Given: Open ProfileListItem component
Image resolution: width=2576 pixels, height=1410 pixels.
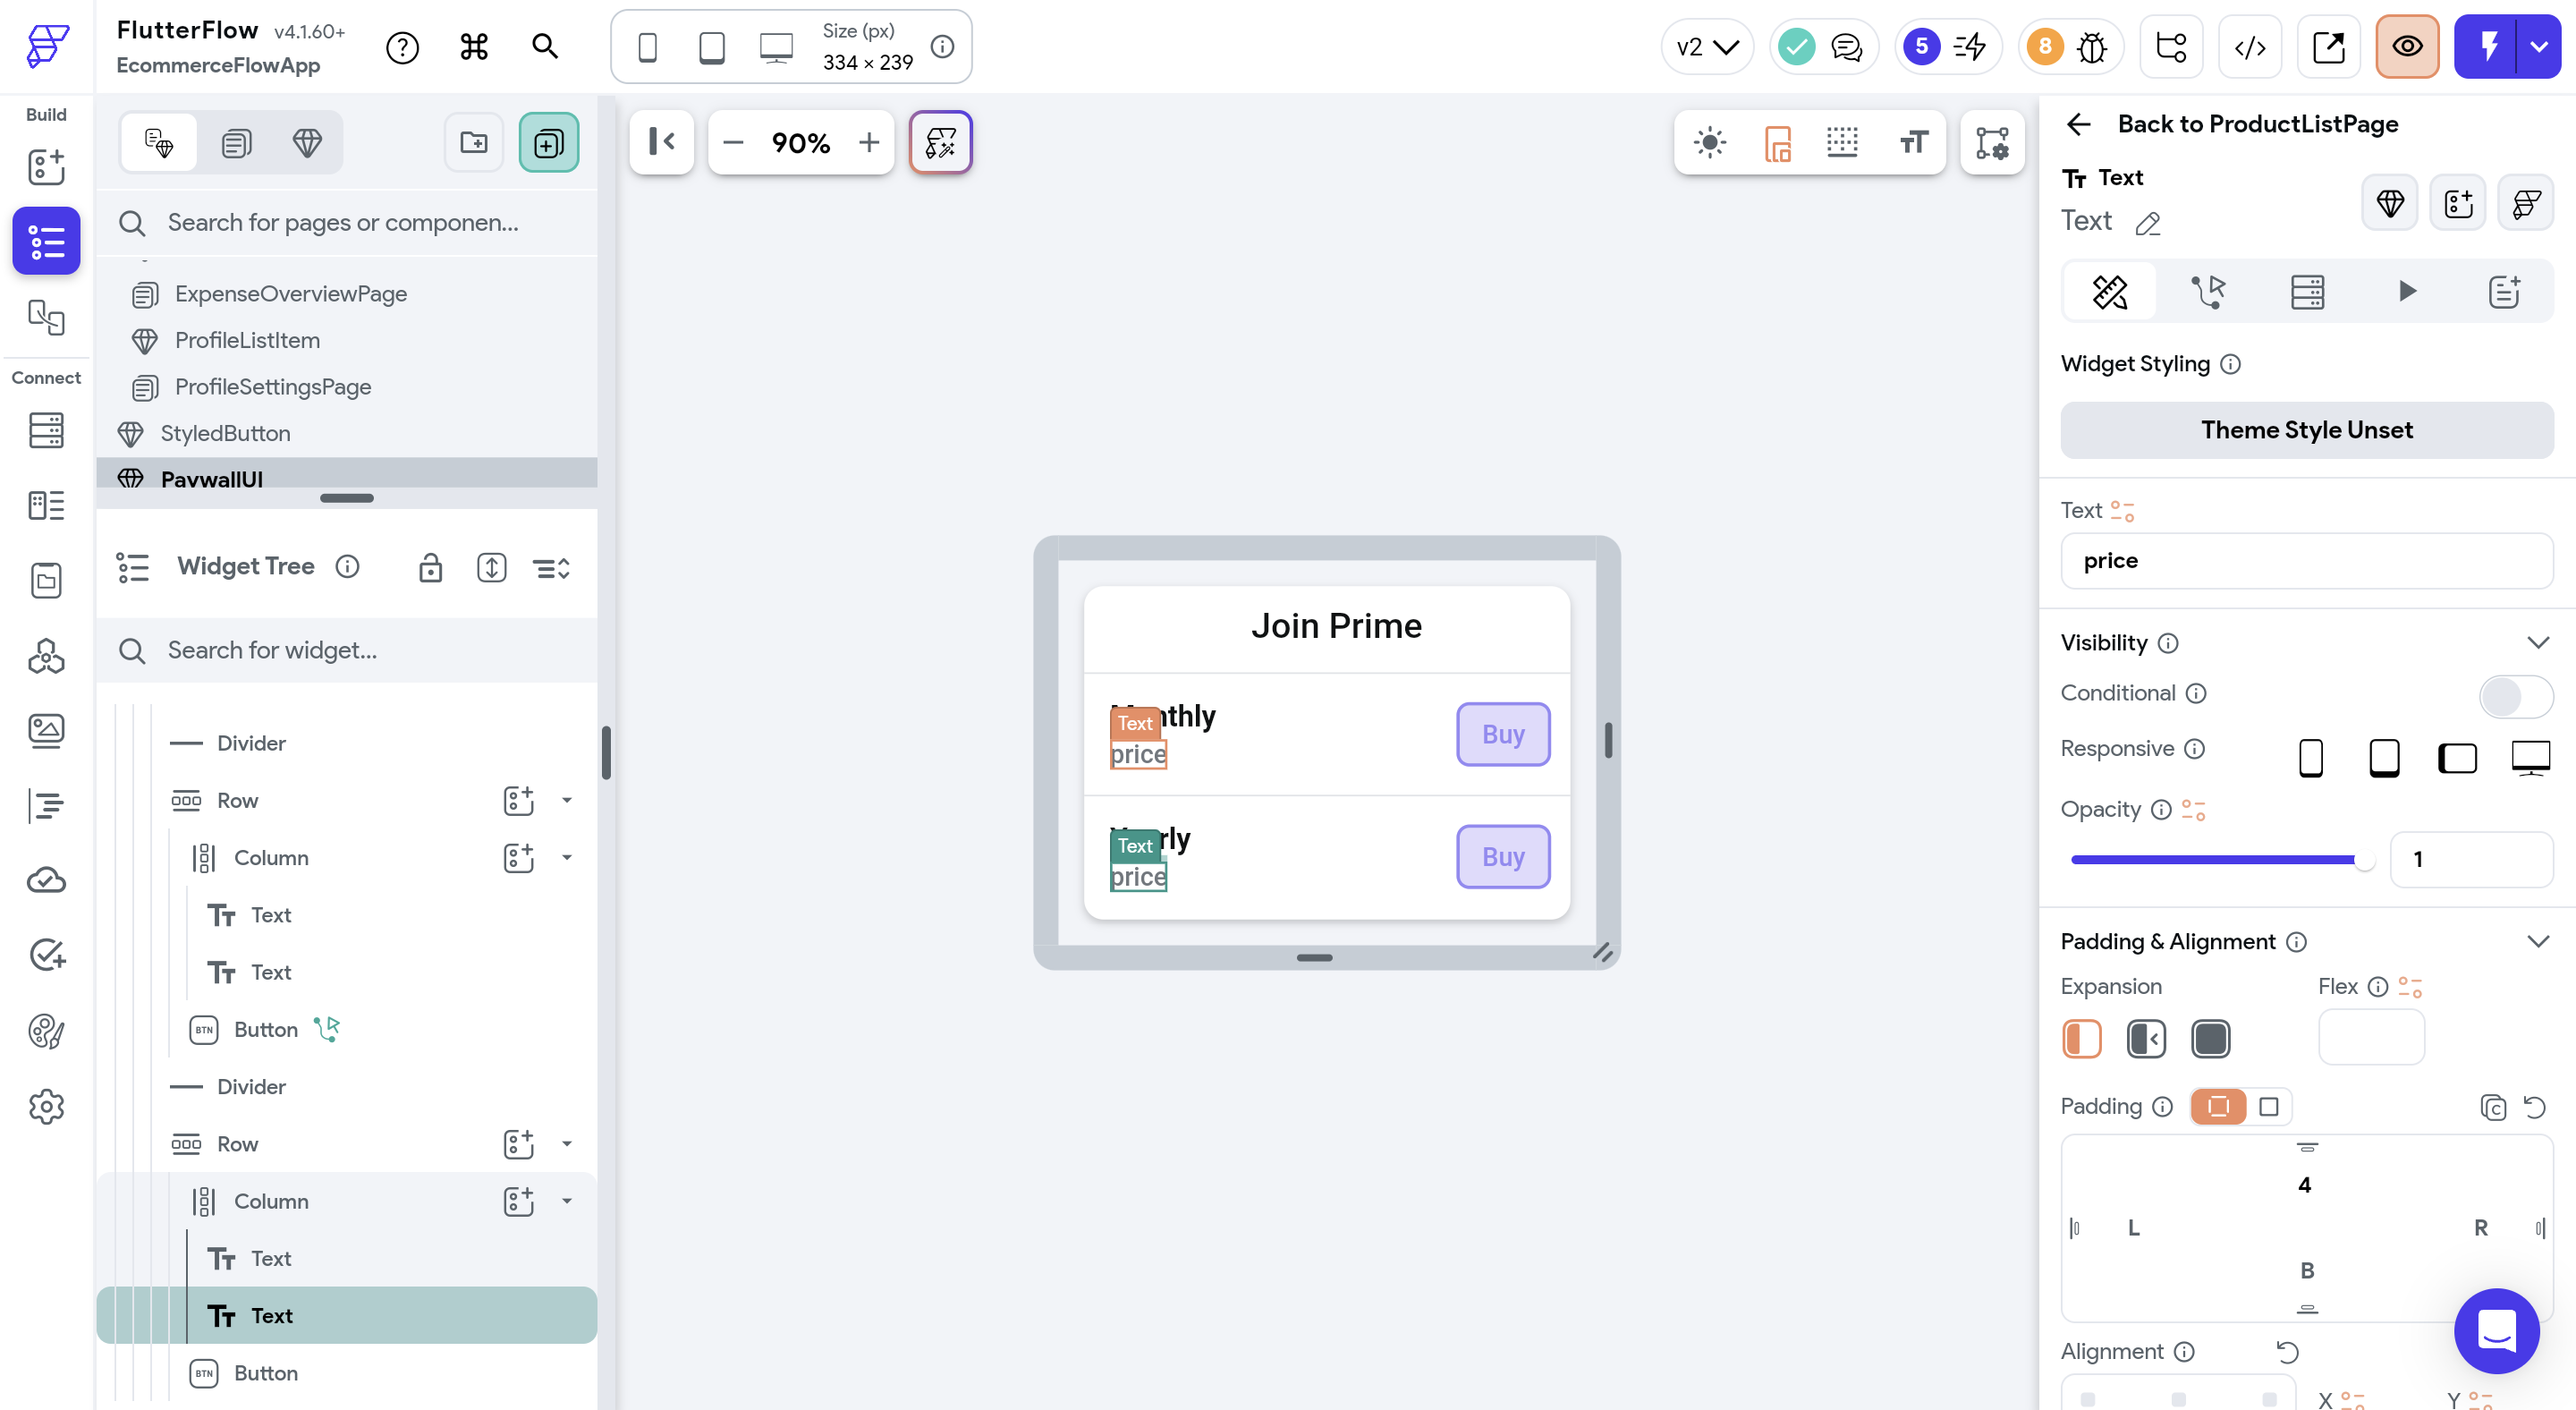Looking at the screenshot, I should point(247,340).
